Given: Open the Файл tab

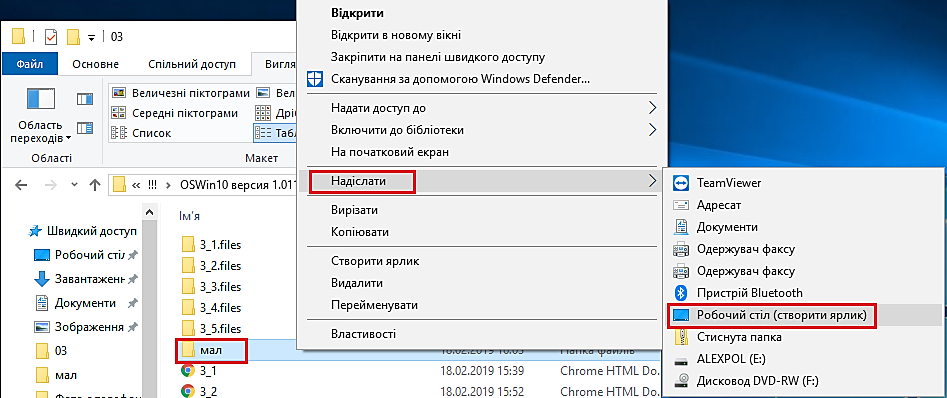Looking at the screenshot, I should point(30,64).
